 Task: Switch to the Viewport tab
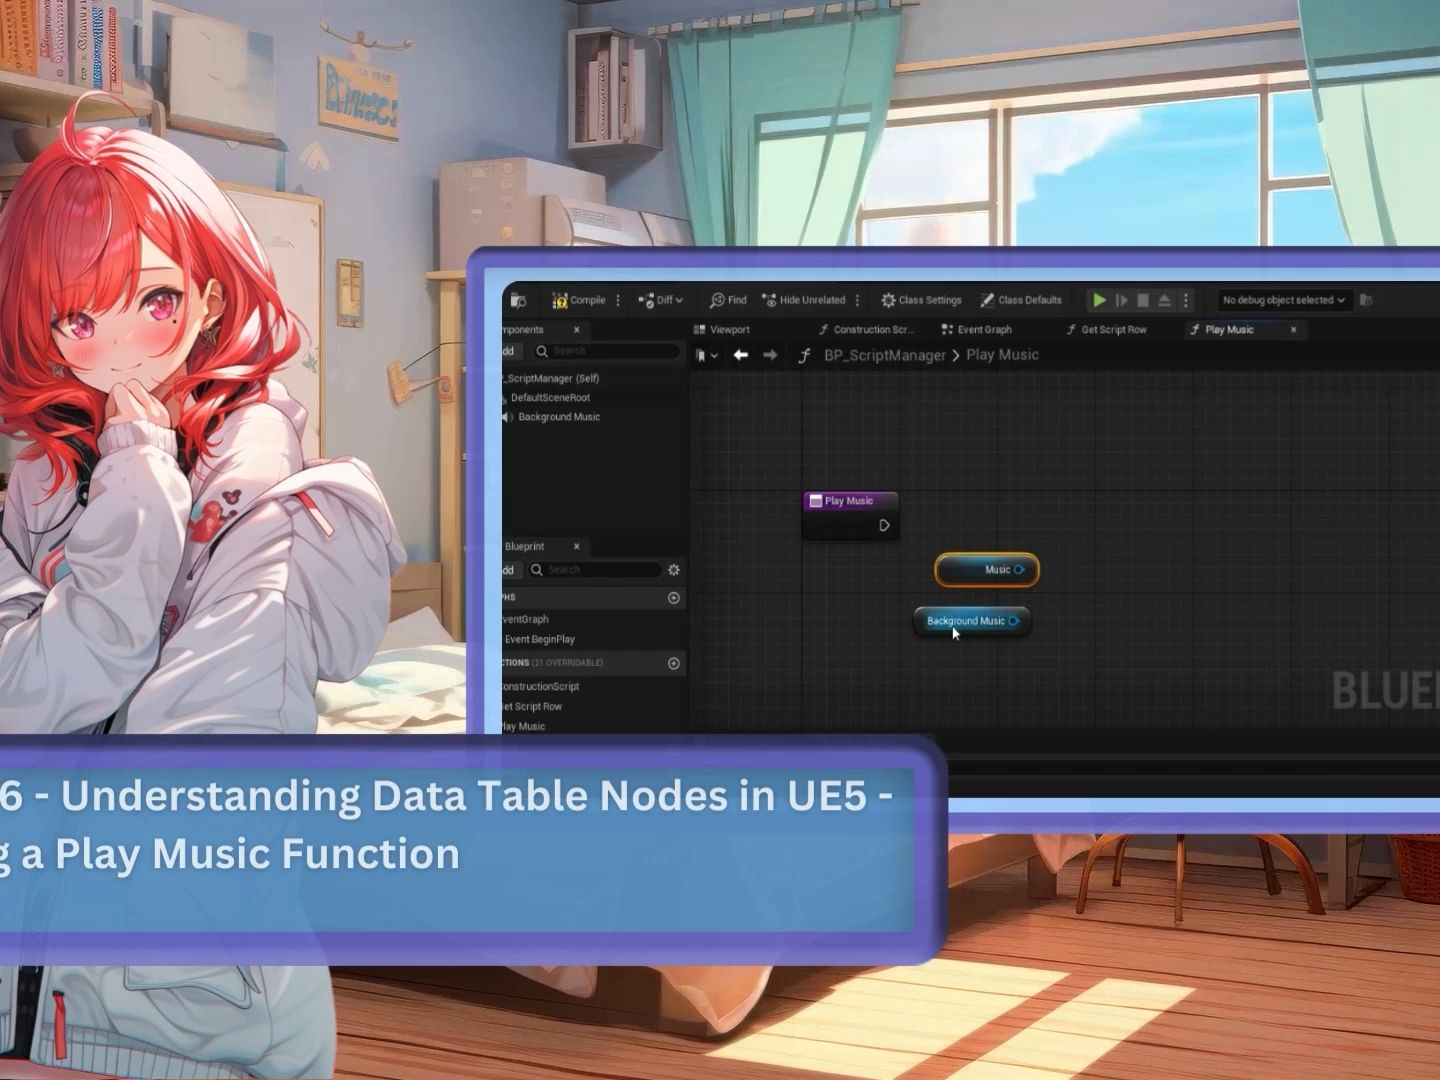(x=721, y=329)
